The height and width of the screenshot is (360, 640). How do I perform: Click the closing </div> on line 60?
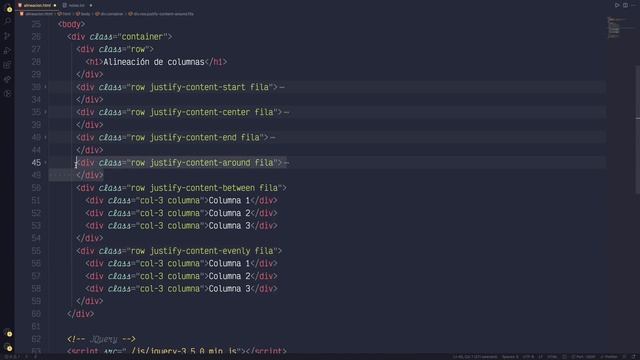(80, 314)
